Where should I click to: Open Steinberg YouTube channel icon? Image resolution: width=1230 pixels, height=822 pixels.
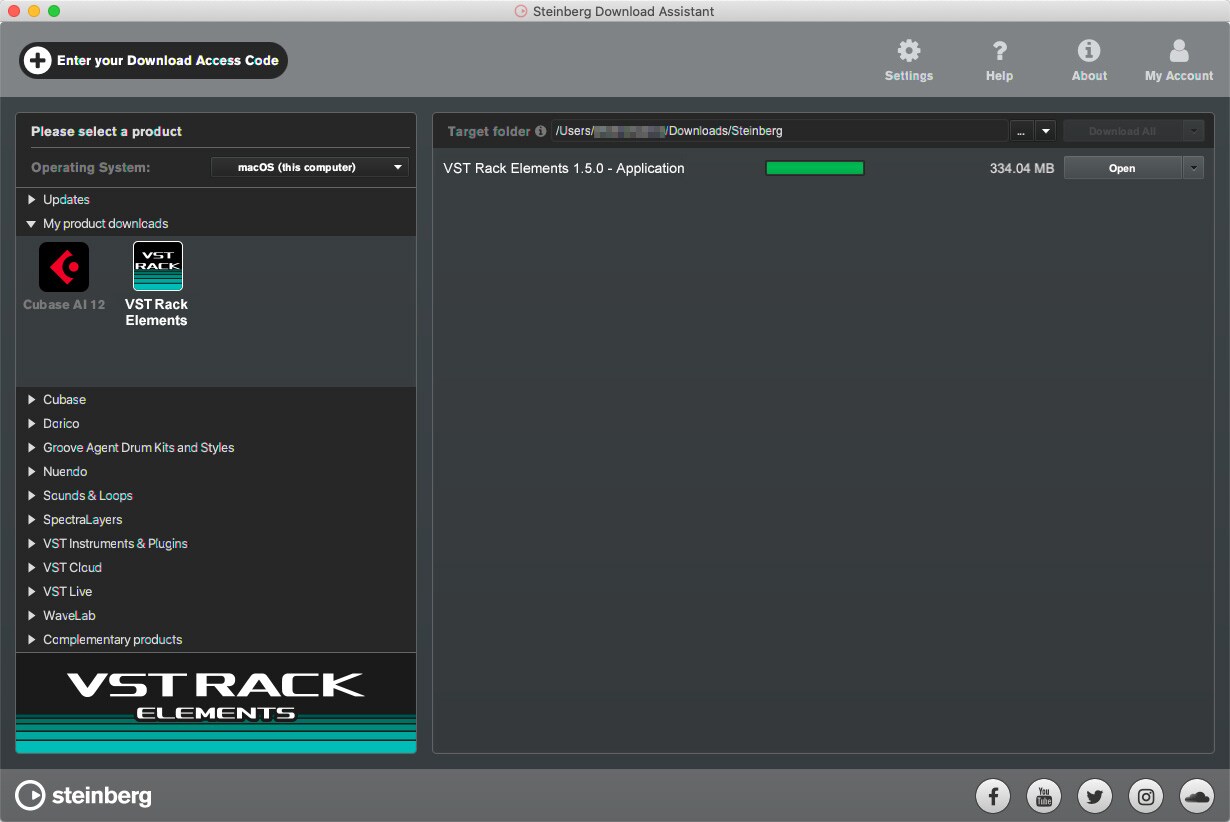[1044, 796]
